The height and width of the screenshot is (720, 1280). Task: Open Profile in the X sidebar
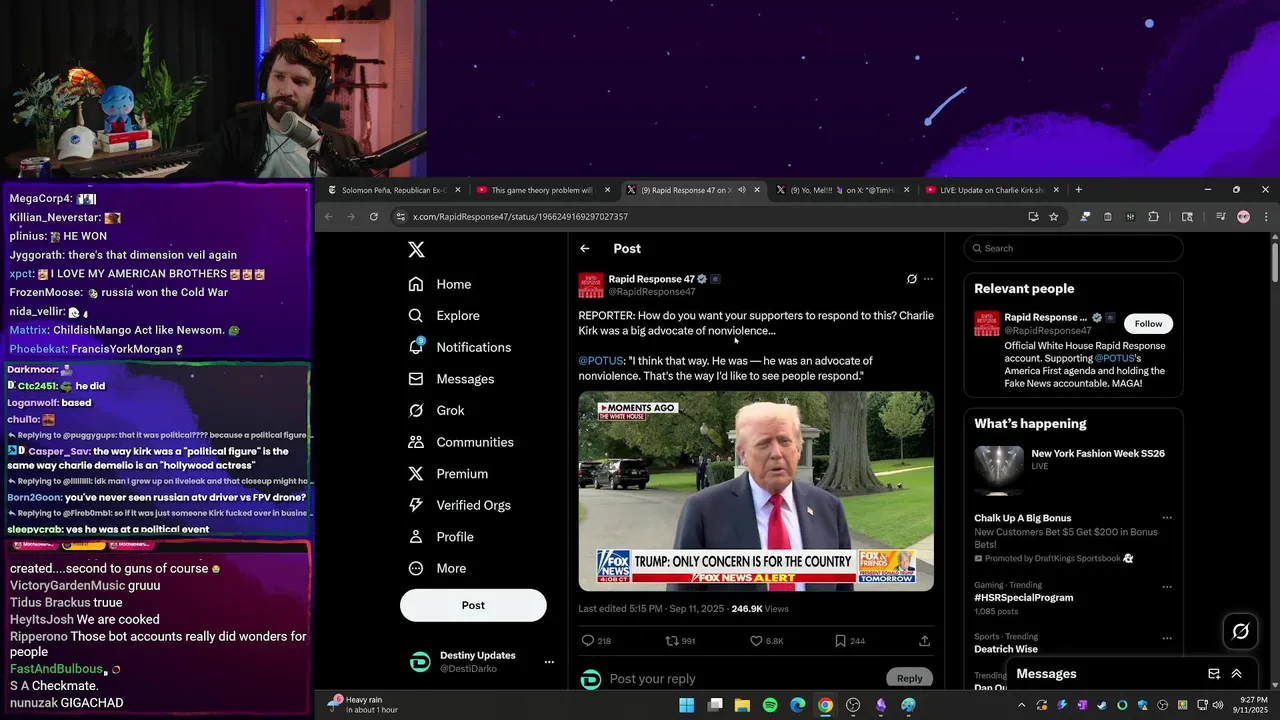point(441,537)
